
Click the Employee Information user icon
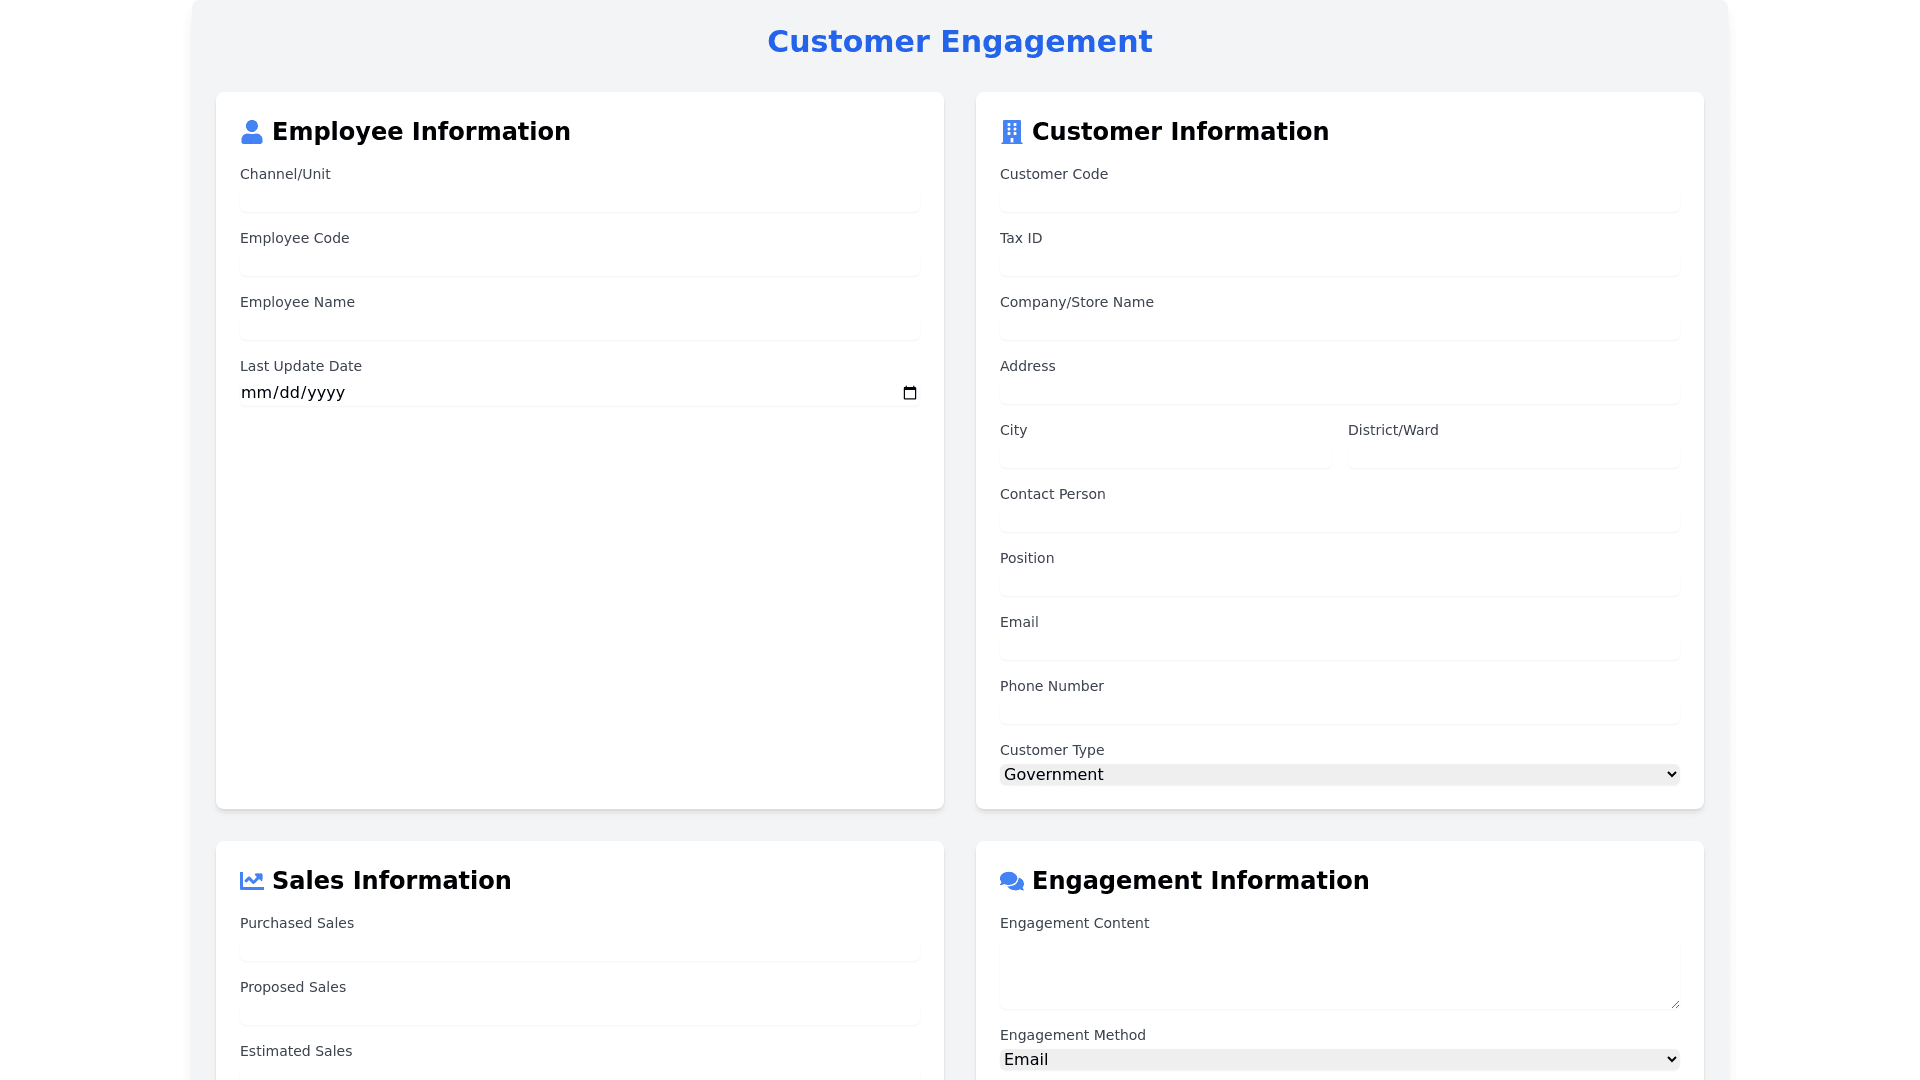click(252, 132)
